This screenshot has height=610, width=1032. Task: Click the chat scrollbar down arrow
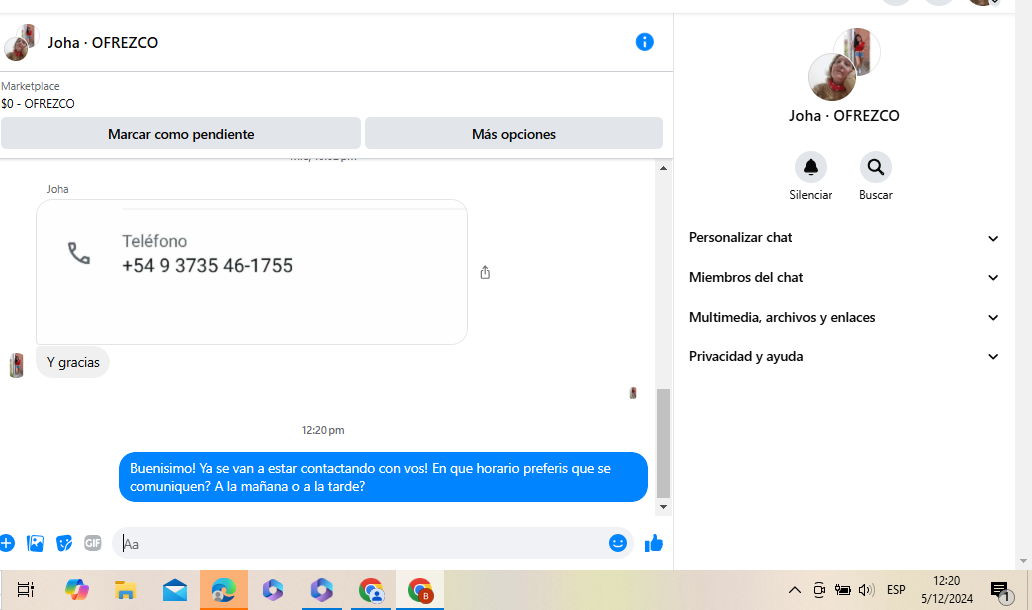tap(663, 507)
